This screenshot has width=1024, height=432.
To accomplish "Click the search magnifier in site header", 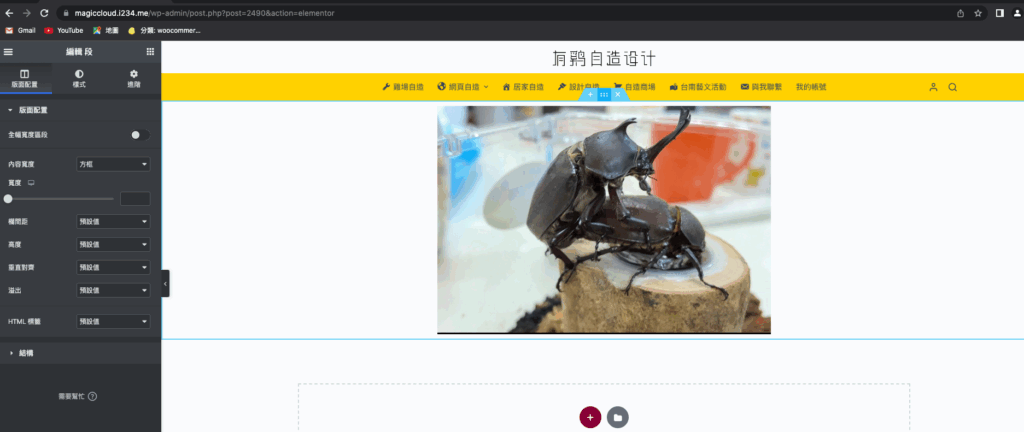I will click(952, 87).
